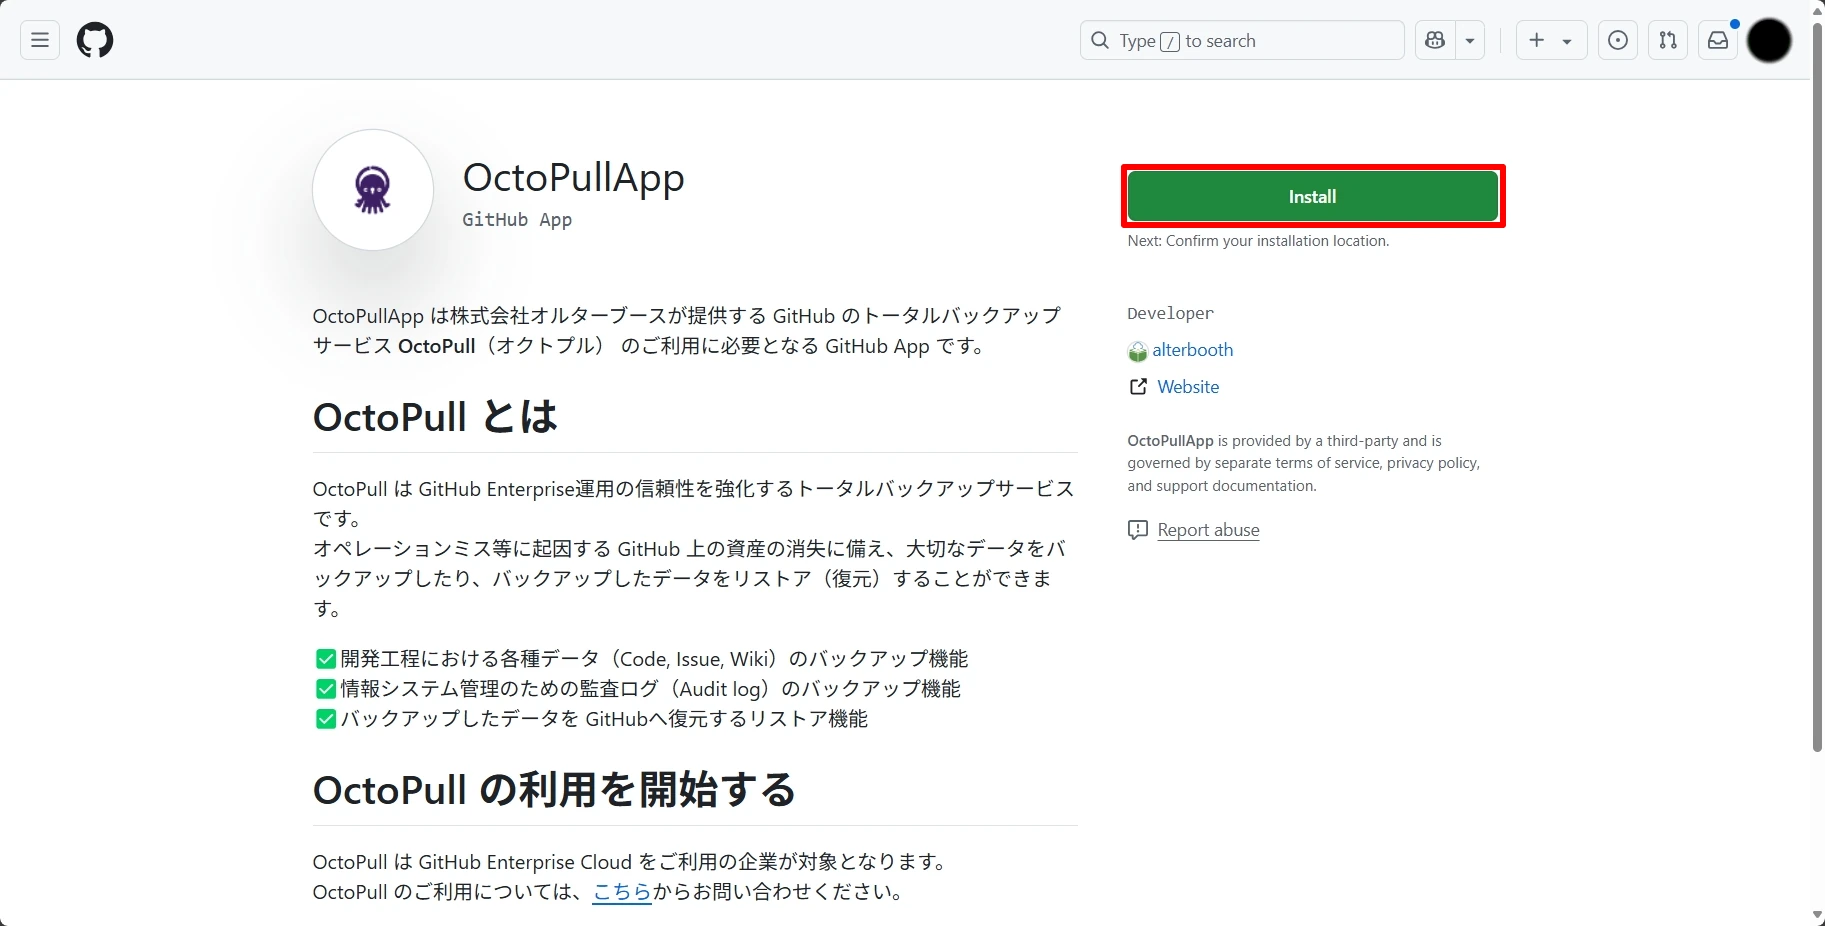The image size is (1825, 926).
Task: Open the developer Website link
Action: click(1188, 387)
